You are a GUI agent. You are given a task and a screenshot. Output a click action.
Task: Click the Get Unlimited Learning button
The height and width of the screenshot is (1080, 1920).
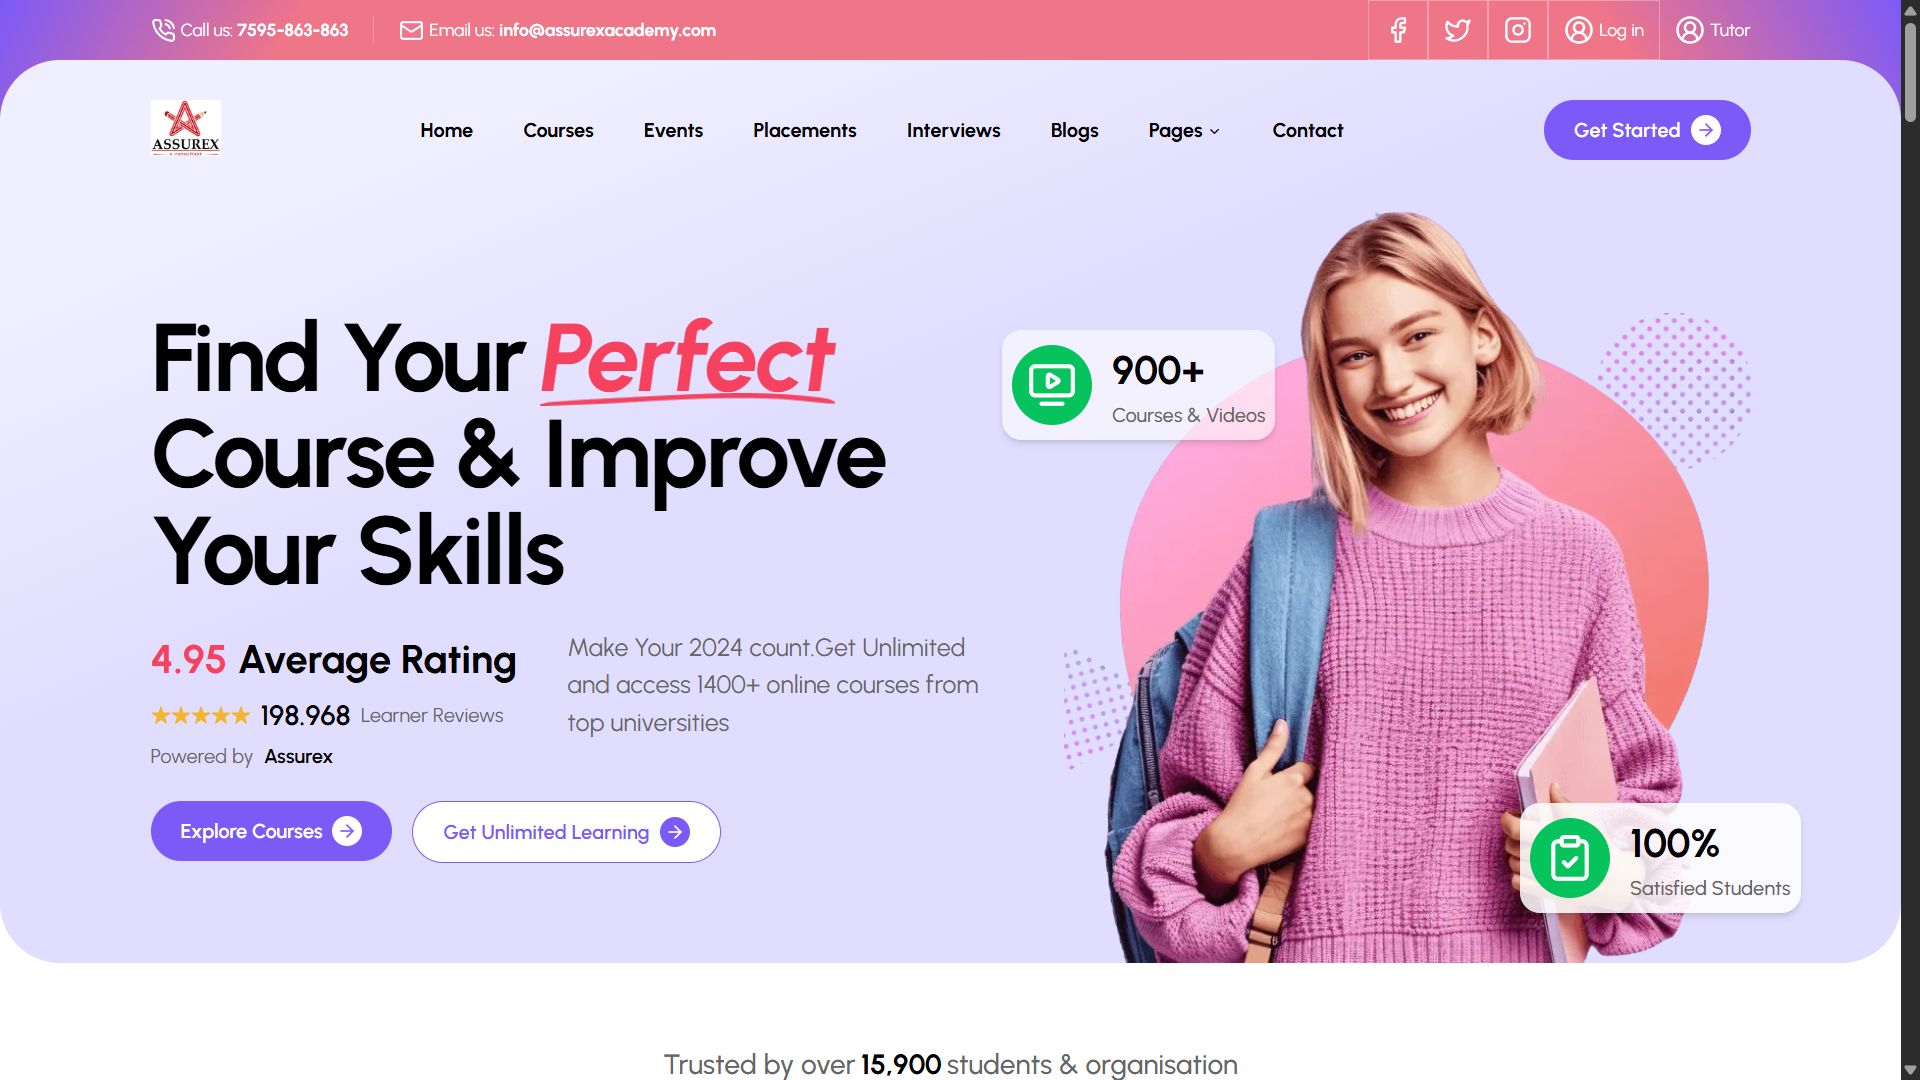[566, 832]
